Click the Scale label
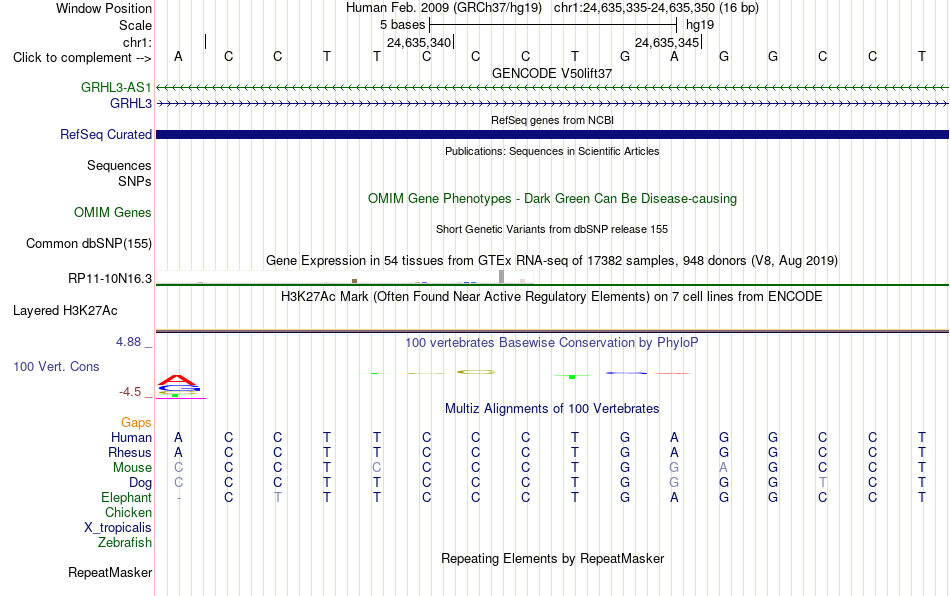This screenshot has width=950, height=596. (135, 25)
